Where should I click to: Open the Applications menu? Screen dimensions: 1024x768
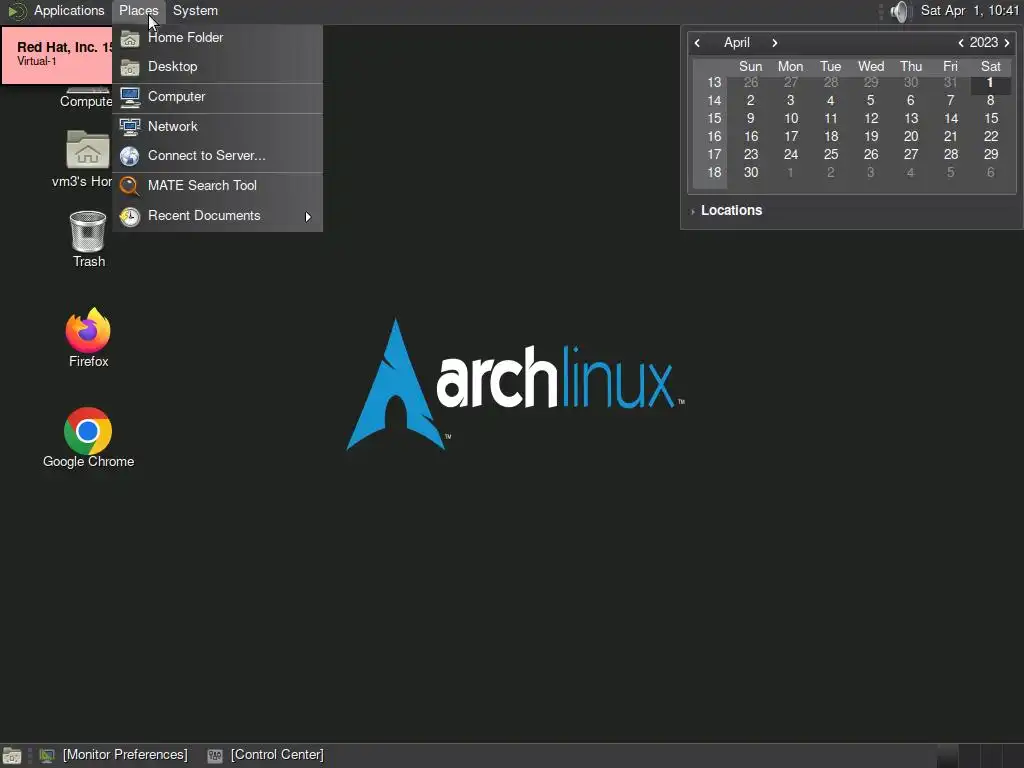tap(69, 10)
